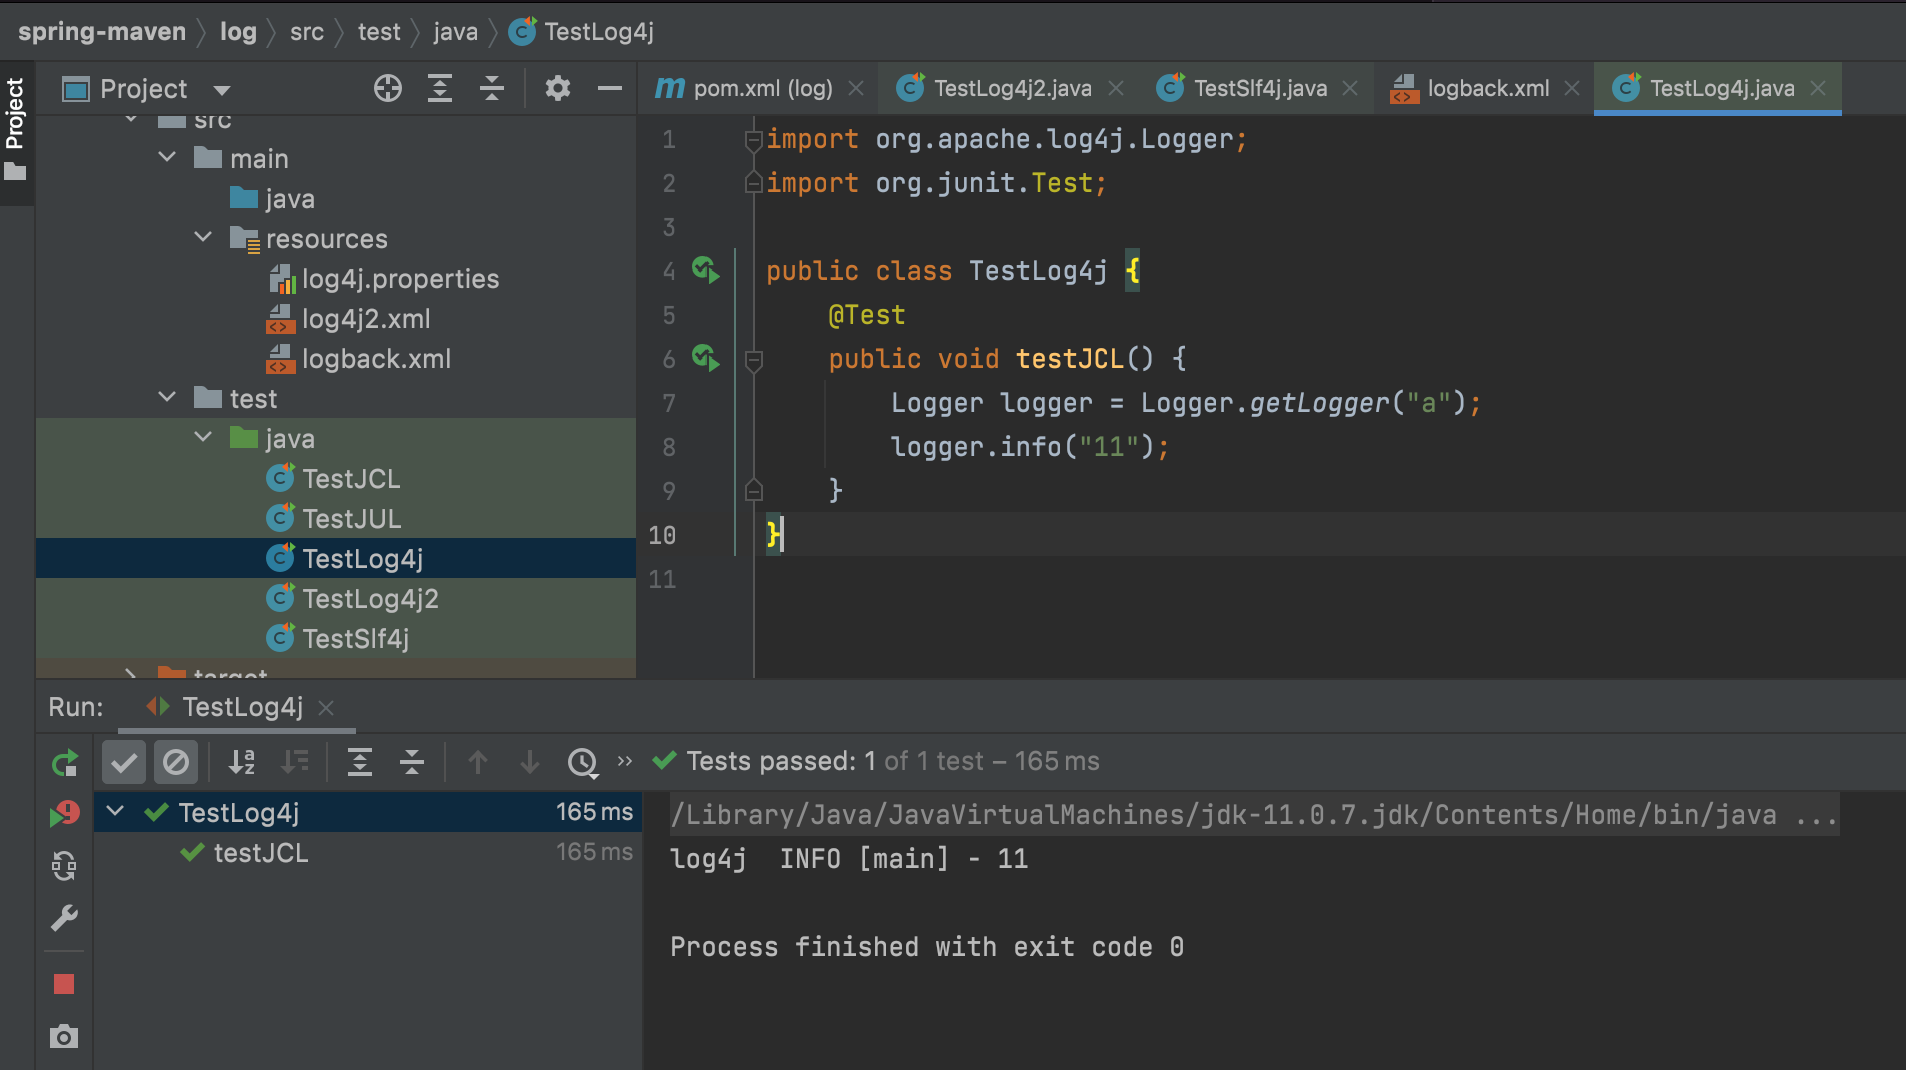The image size is (1906, 1070).
Task: Close the pom.xml (log) tab
Action: (x=856, y=89)
